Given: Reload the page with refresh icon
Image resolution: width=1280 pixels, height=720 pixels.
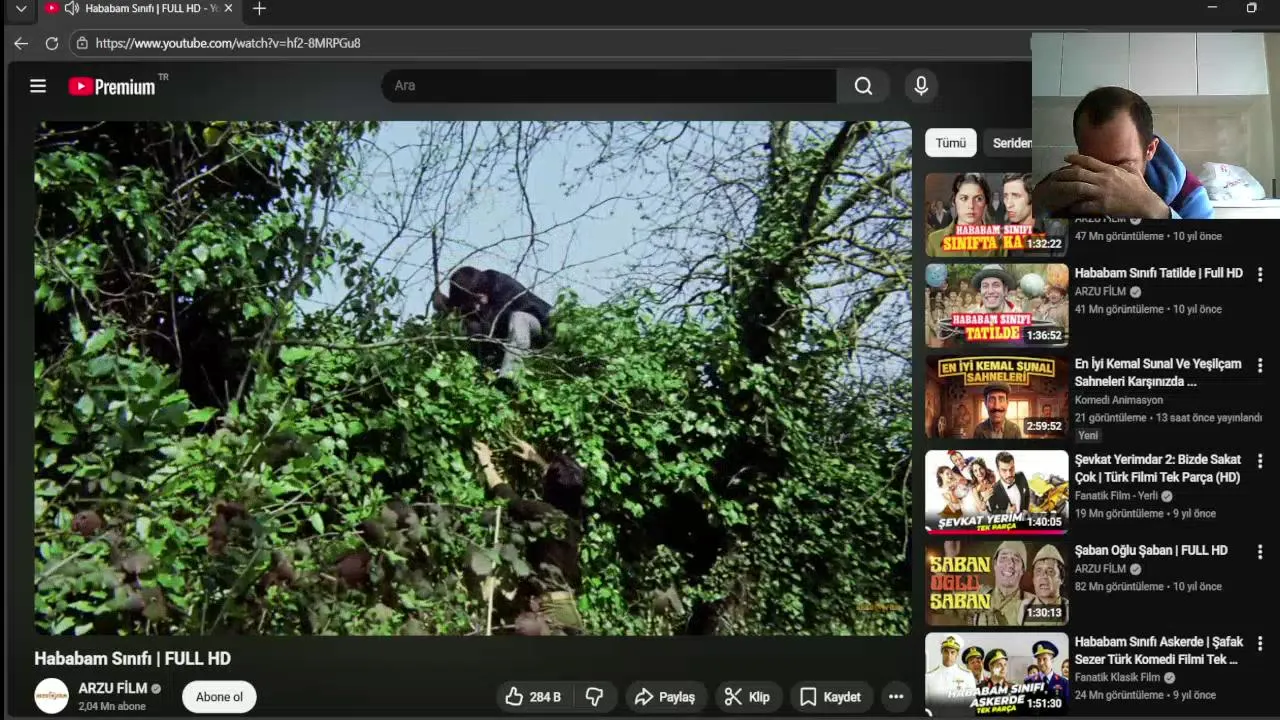Looking at the screenshot, I should point(52,43).
